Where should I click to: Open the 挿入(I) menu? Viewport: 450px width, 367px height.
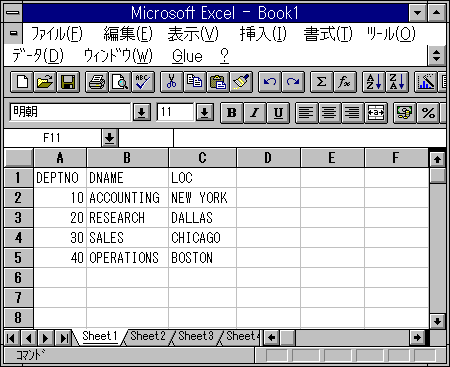pos(263,34)
